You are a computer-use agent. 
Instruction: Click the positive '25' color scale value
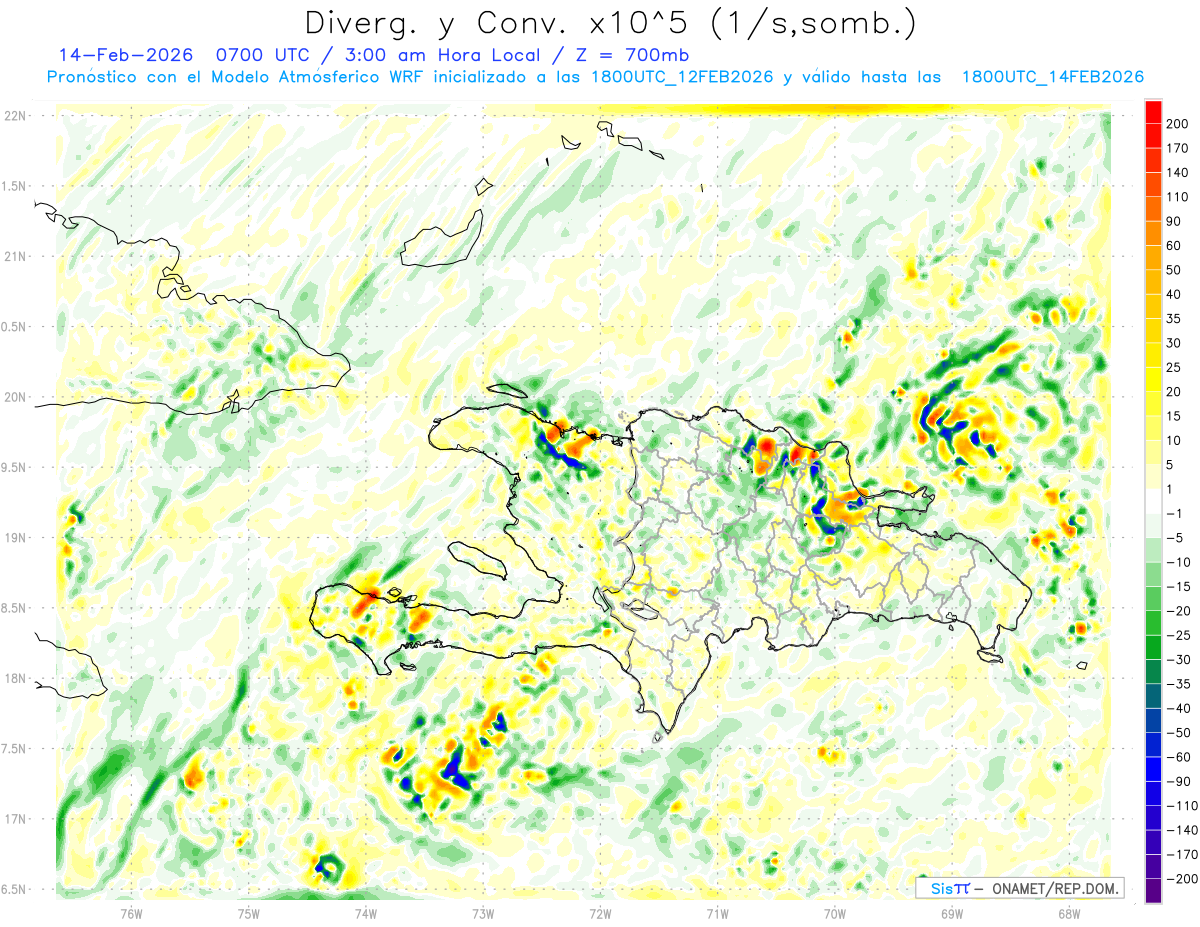click(x=1175, y=368)
